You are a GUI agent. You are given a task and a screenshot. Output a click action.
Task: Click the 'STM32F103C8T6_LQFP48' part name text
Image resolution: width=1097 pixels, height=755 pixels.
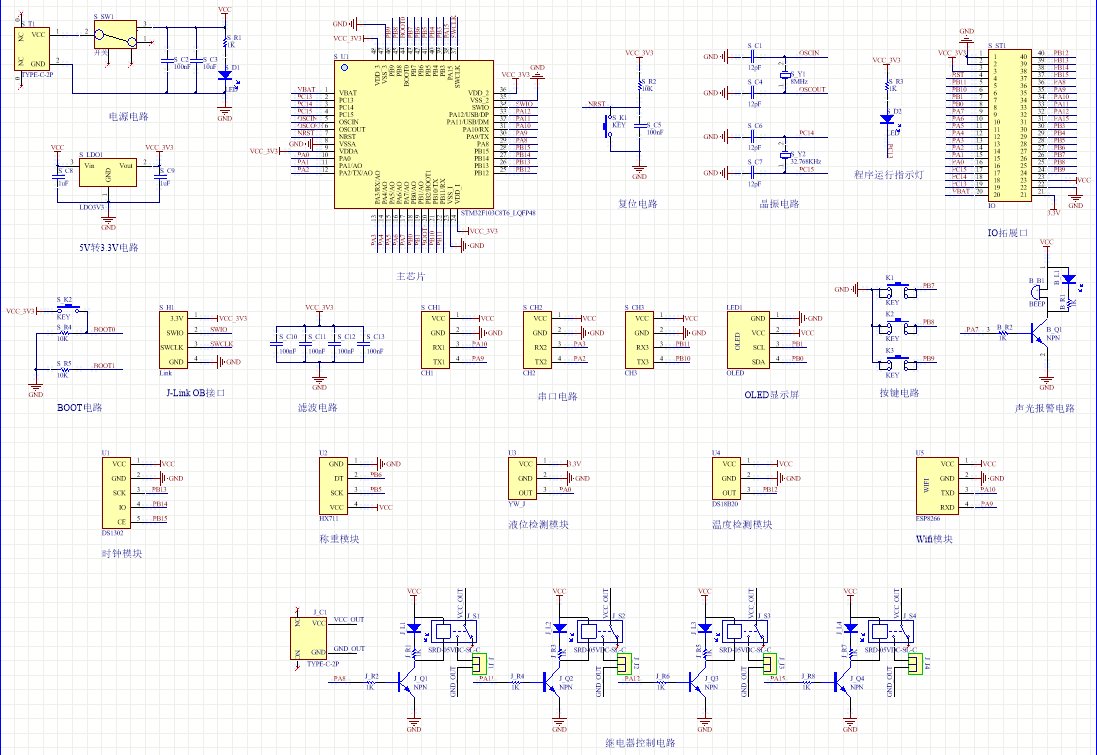click(x=498, y=213)
